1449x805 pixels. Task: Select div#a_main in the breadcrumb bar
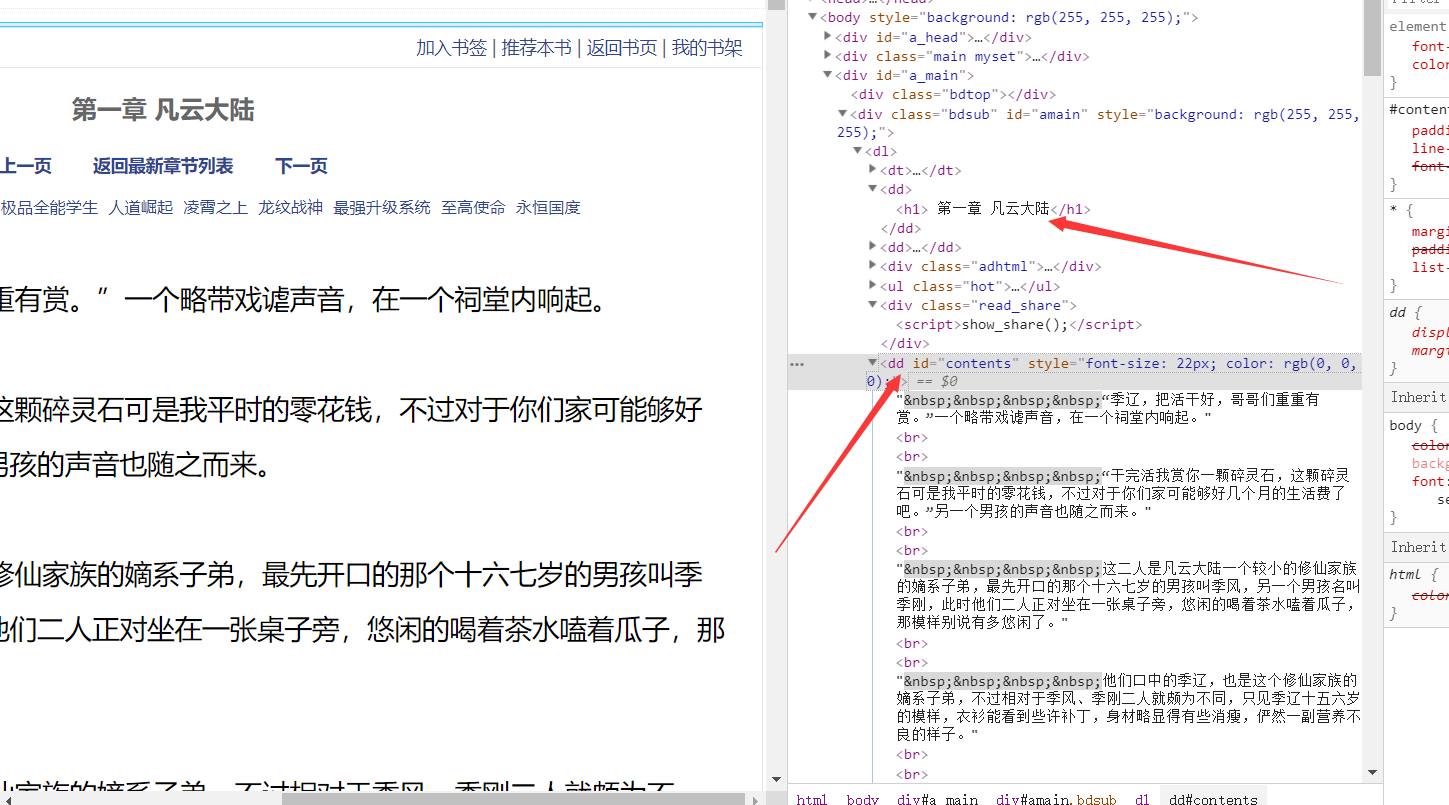(937, 799)
